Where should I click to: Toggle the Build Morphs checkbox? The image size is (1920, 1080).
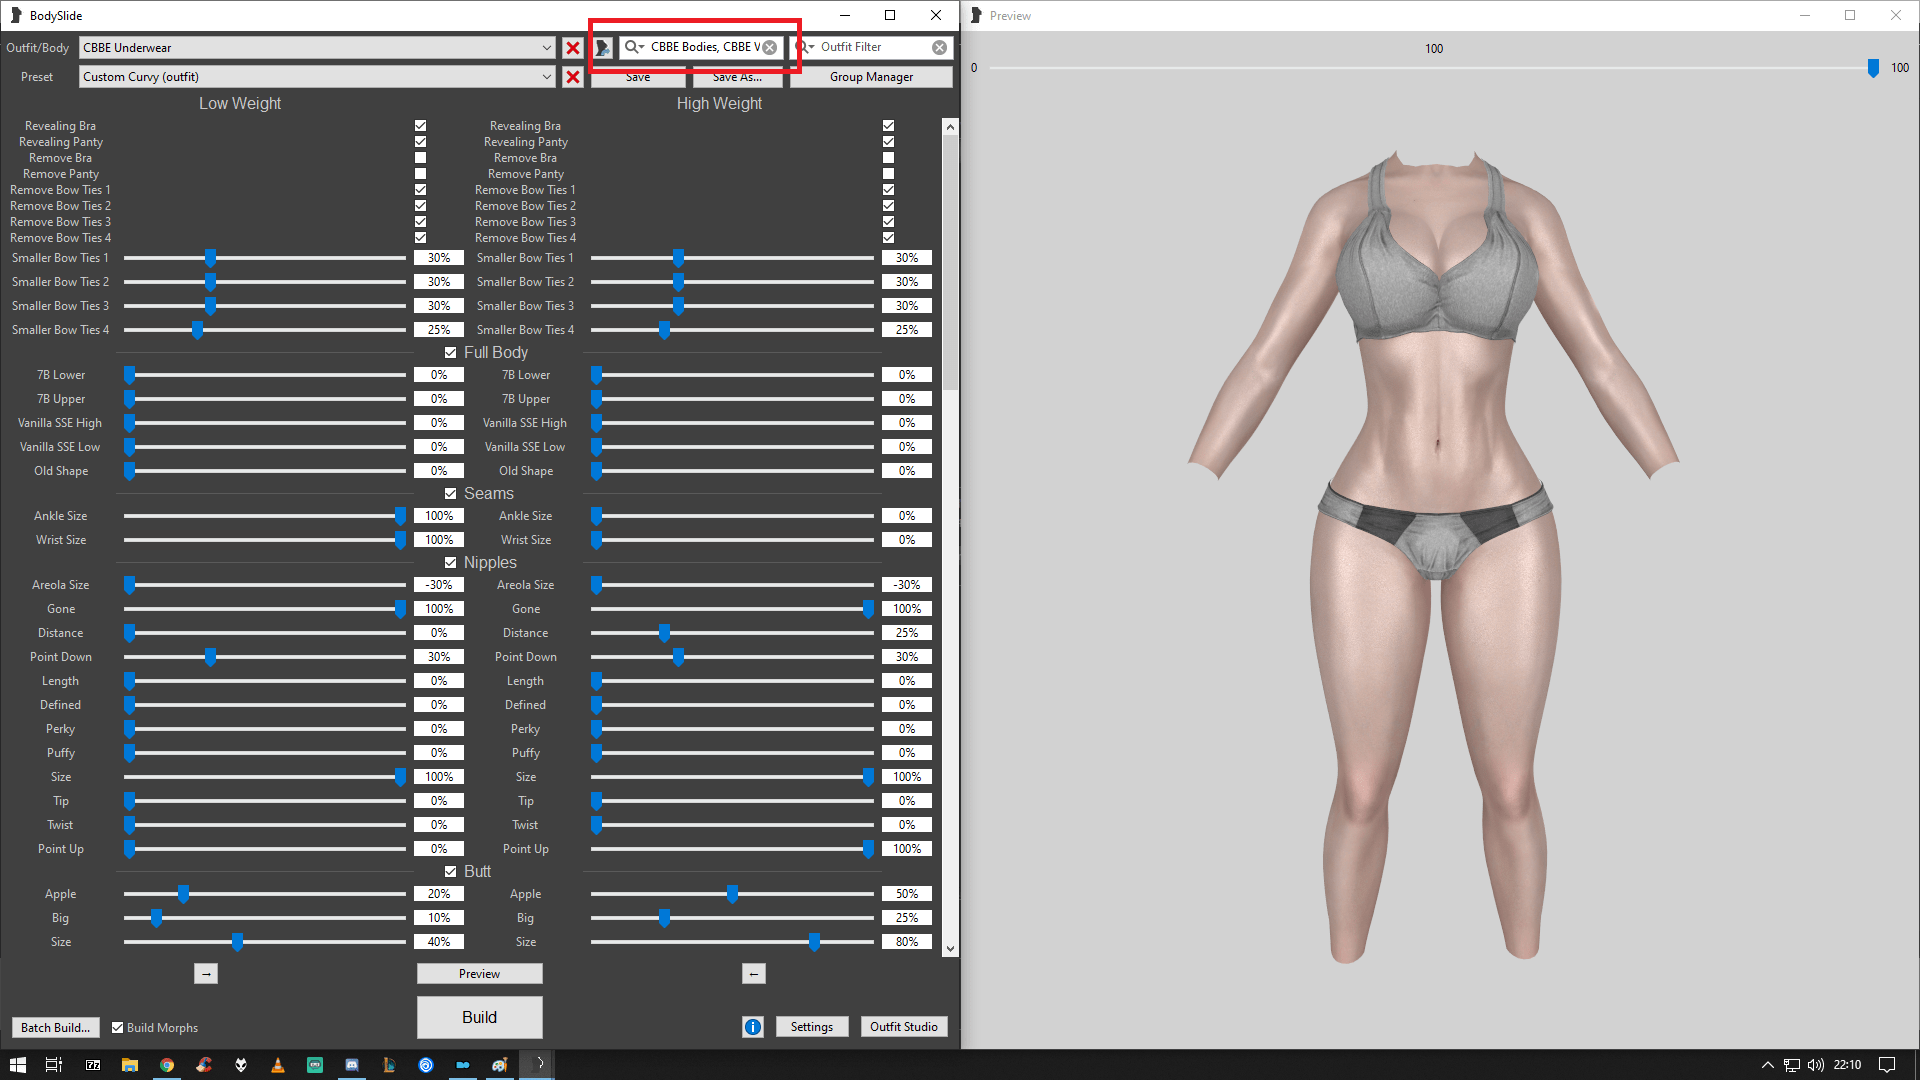[118, 1028]
